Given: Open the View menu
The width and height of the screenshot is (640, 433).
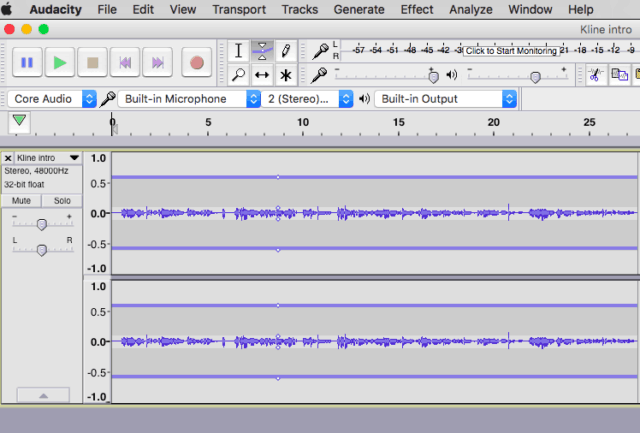Looking at the screenshot, I should coord(182,9).
